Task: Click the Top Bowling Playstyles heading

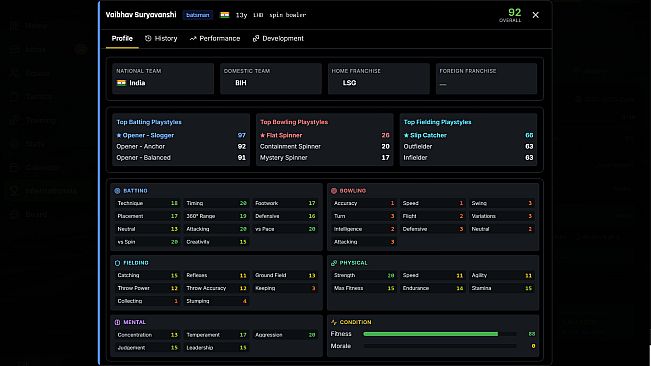Action: [294, 122]
